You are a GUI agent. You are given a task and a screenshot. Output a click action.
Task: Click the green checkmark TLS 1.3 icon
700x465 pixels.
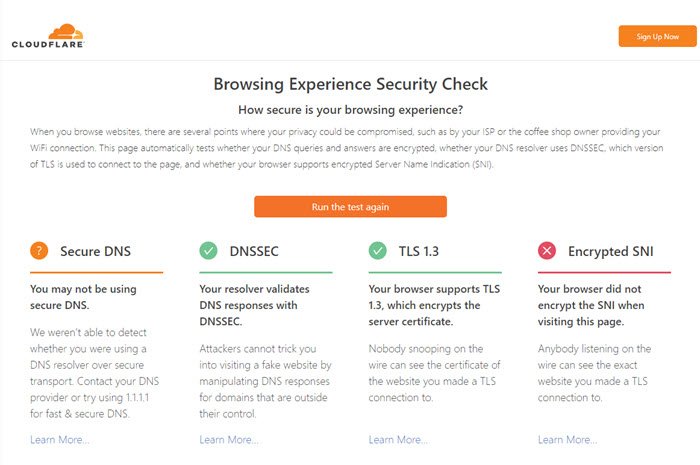377,251
